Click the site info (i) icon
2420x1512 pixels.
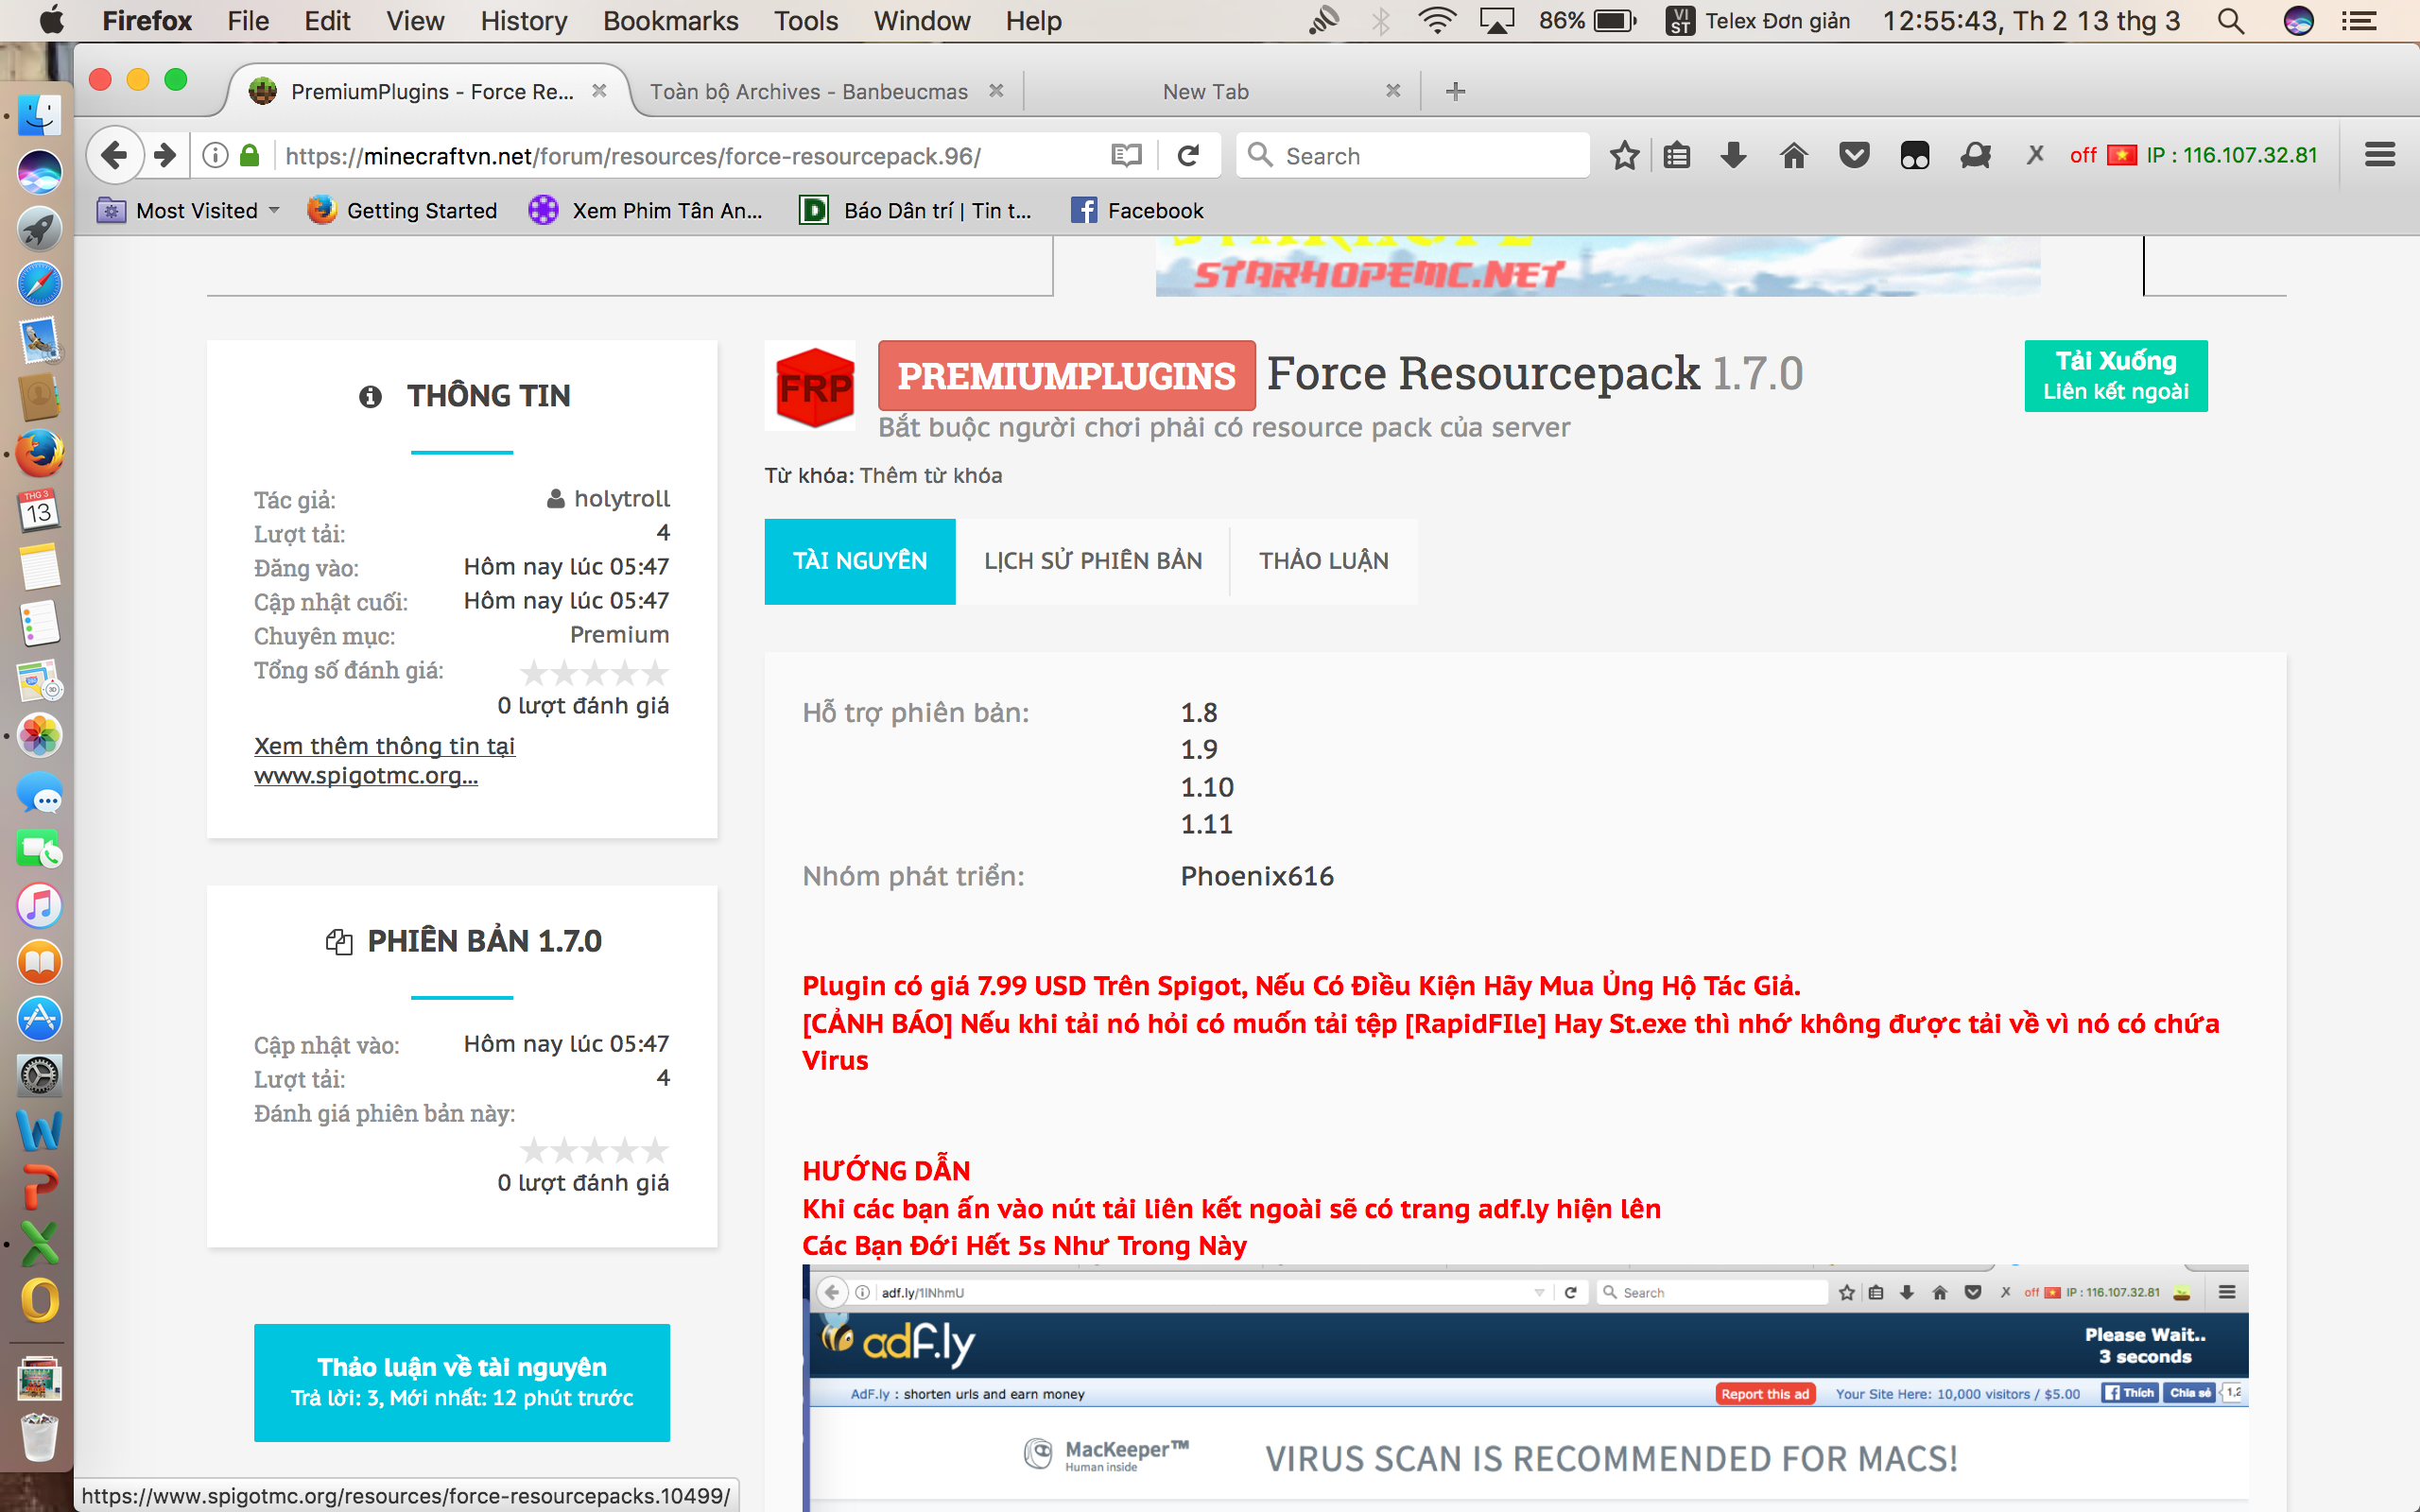click(214, 156)
